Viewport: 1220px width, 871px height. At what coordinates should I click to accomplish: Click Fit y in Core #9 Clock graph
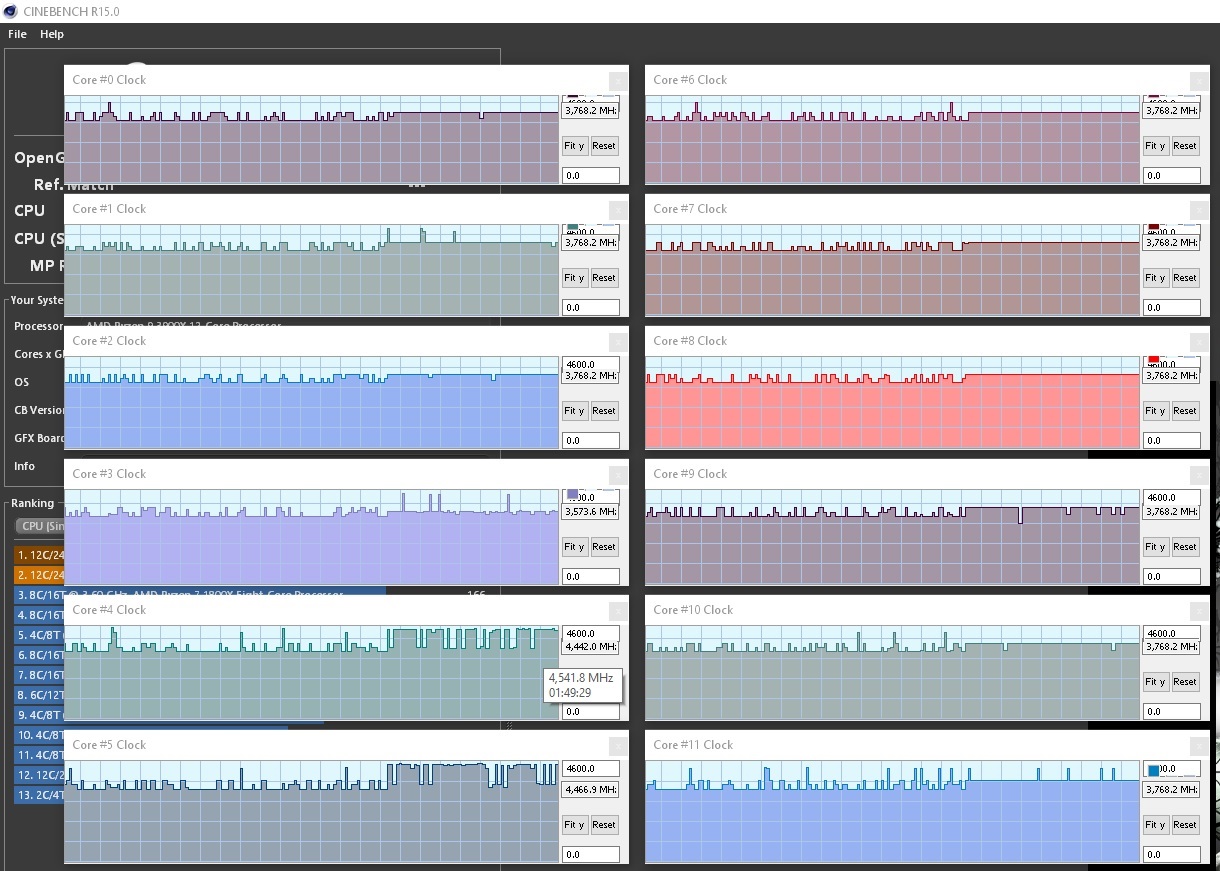(1155, 547)
